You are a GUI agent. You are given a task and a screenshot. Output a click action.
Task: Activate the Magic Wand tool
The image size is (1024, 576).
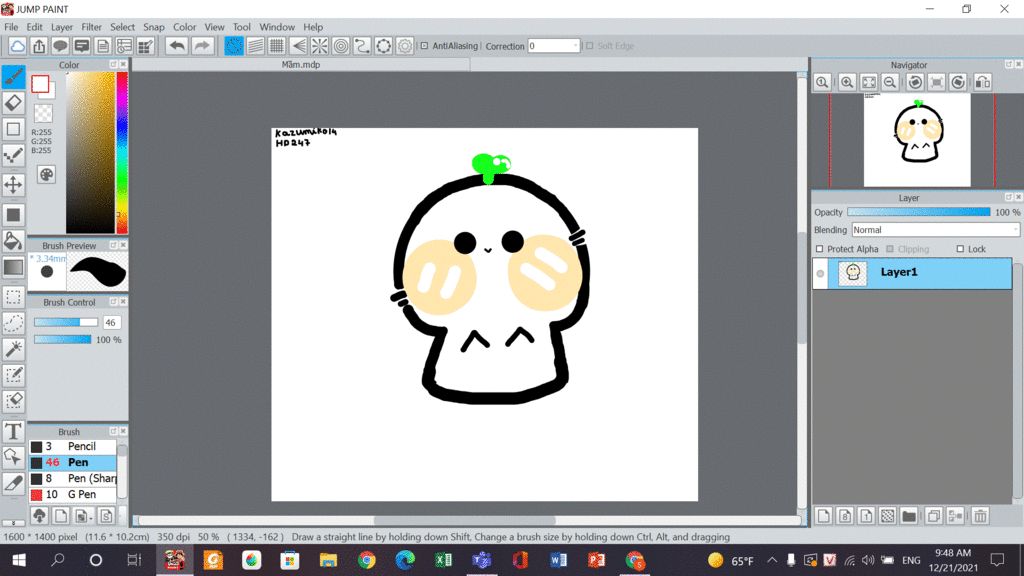[13, 349]
